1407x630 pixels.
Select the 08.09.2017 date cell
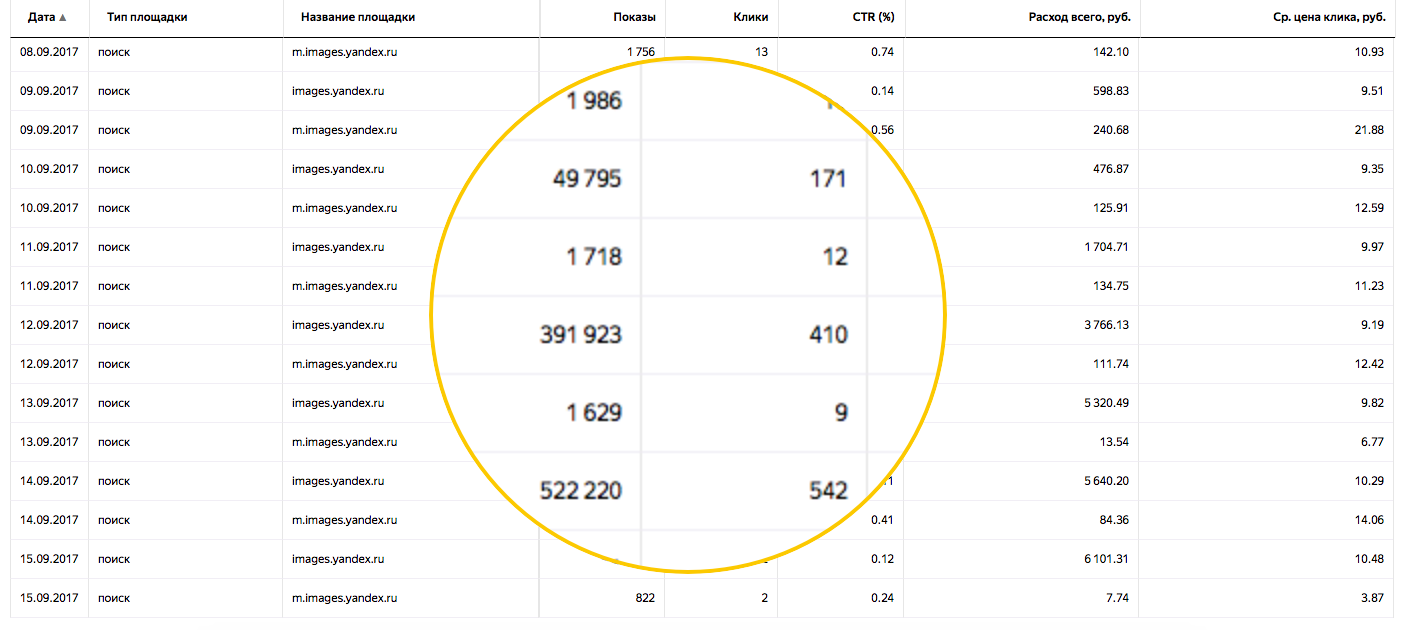(49, 52)
